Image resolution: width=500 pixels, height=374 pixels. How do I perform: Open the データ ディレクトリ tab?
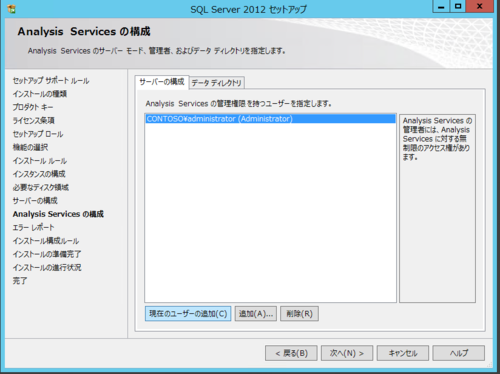(x=217, y=83)
